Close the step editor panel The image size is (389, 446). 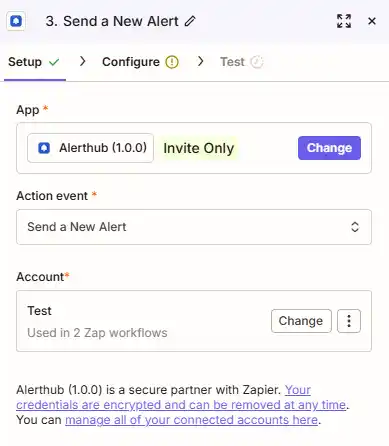[x=372, y=21]
